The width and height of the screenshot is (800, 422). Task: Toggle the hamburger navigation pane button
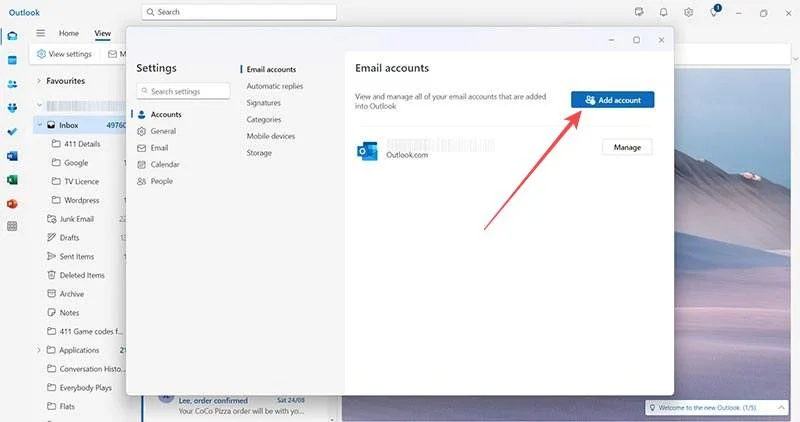(x=40, y=33)
